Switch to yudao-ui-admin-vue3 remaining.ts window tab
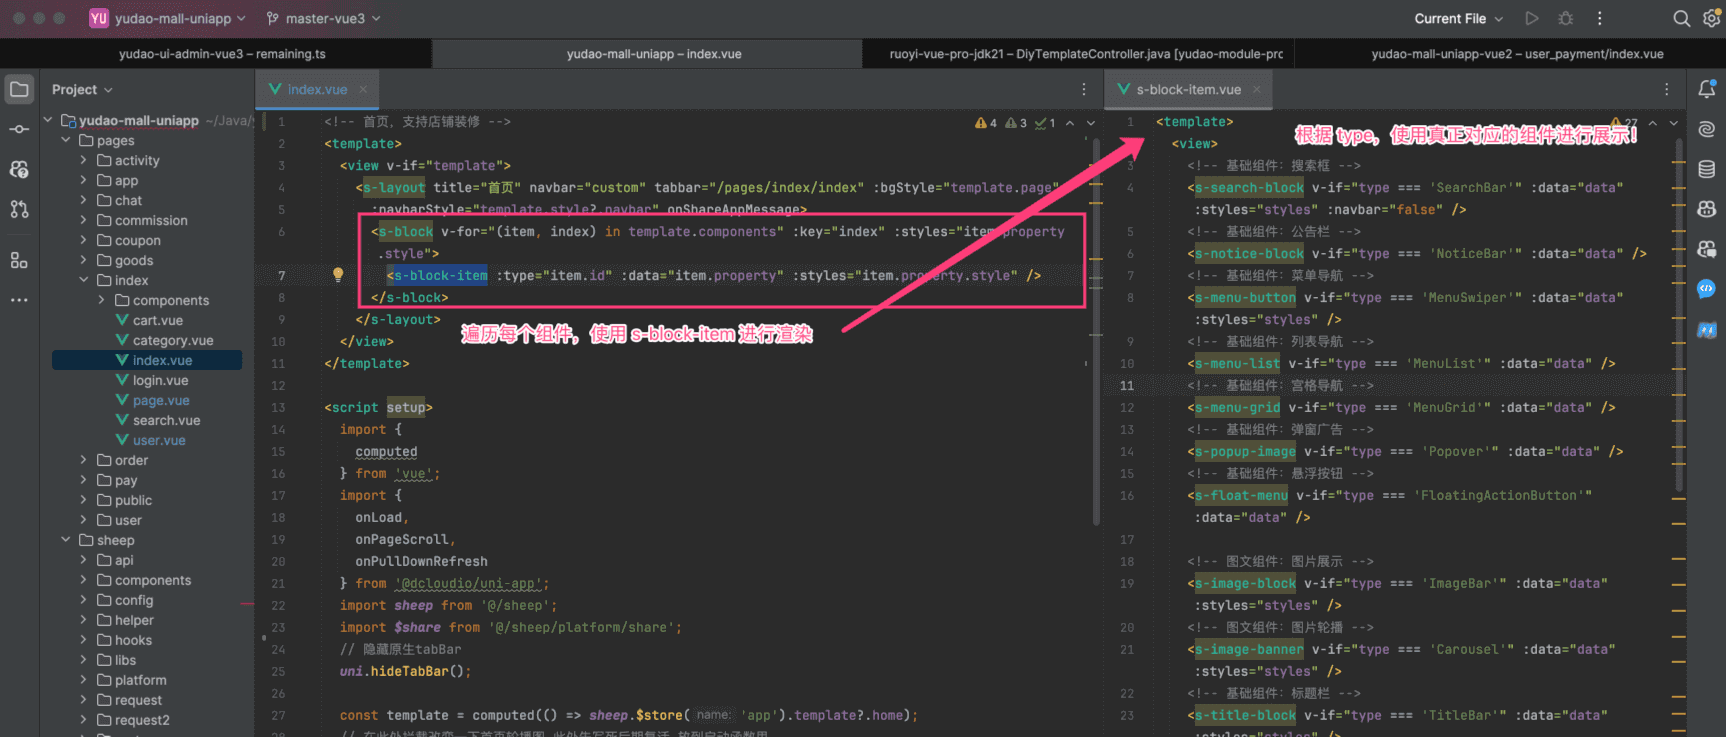Image resolution: width=1726 pixels, height=737 pixels. (x=222, y=54)
